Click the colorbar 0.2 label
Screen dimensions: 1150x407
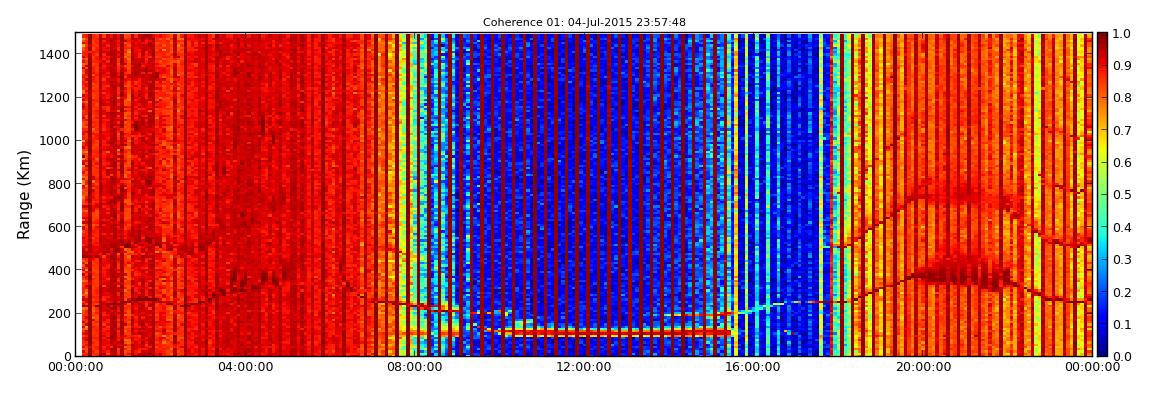pos(1121,292)
